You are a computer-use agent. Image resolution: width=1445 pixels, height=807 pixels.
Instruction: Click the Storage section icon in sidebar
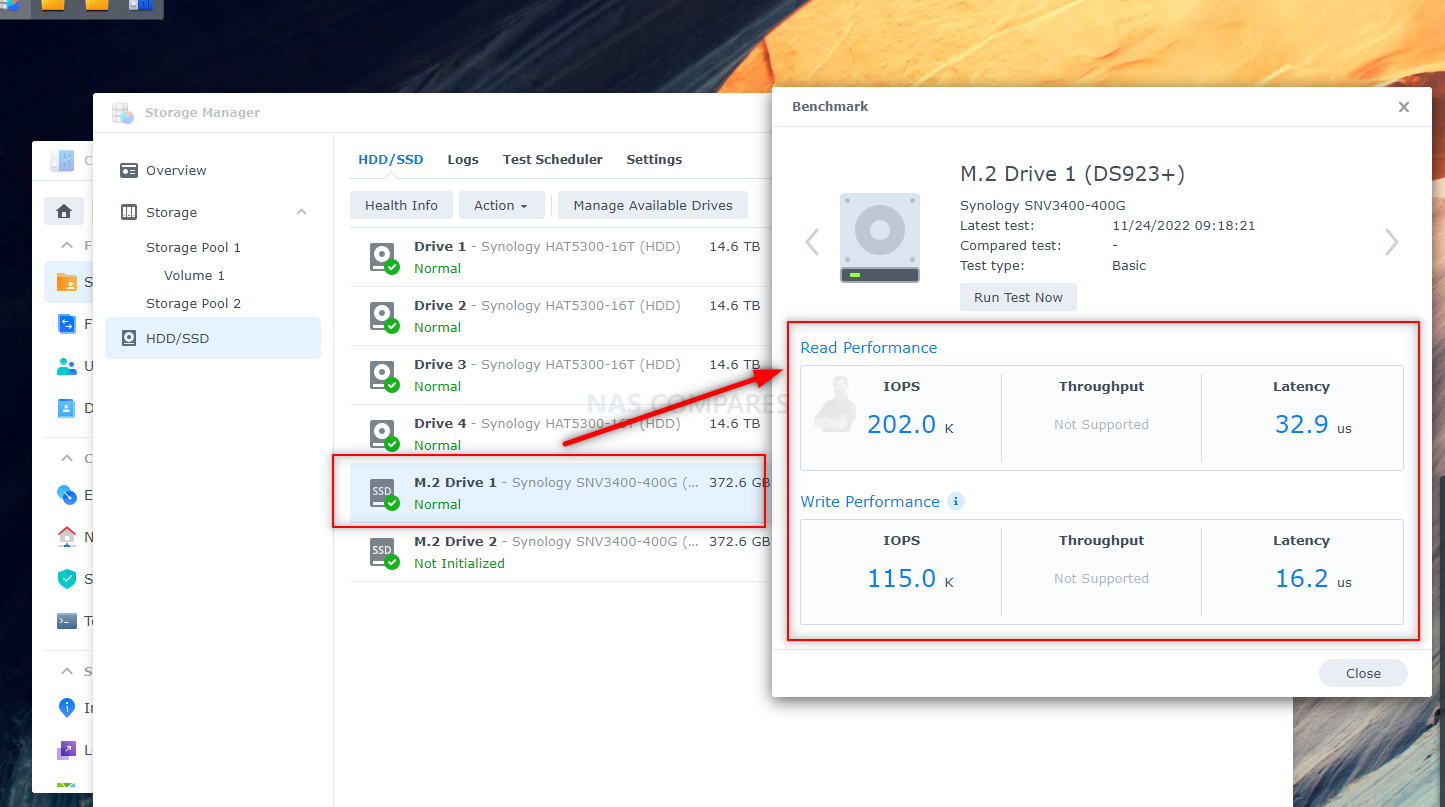pos(129,212)
